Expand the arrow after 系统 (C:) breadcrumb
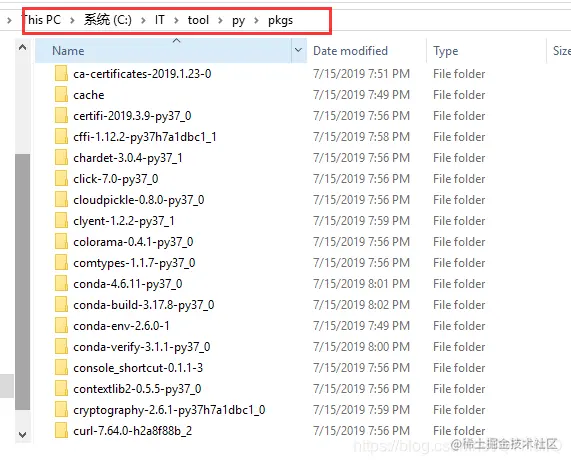 (143, 20)
